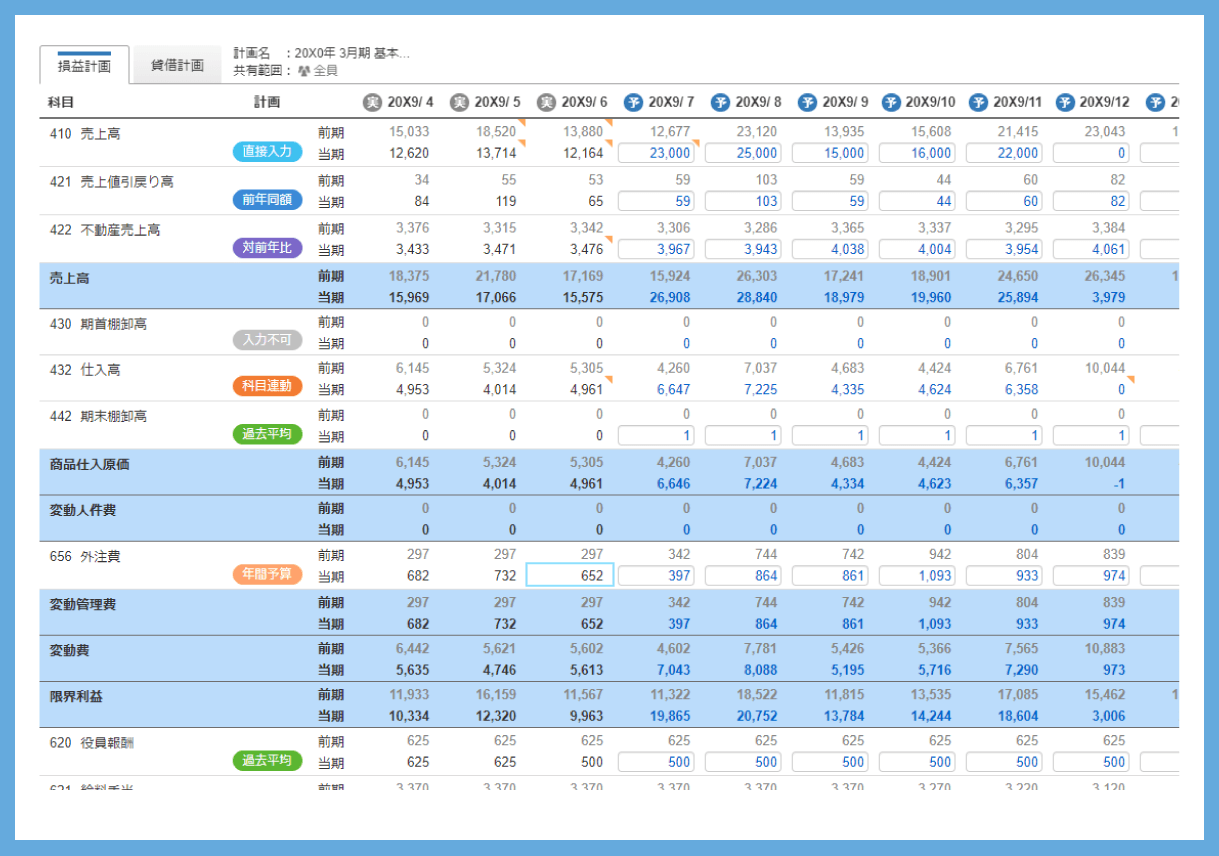Open the 直接入力 method badge for 売上高

[267, 151]
